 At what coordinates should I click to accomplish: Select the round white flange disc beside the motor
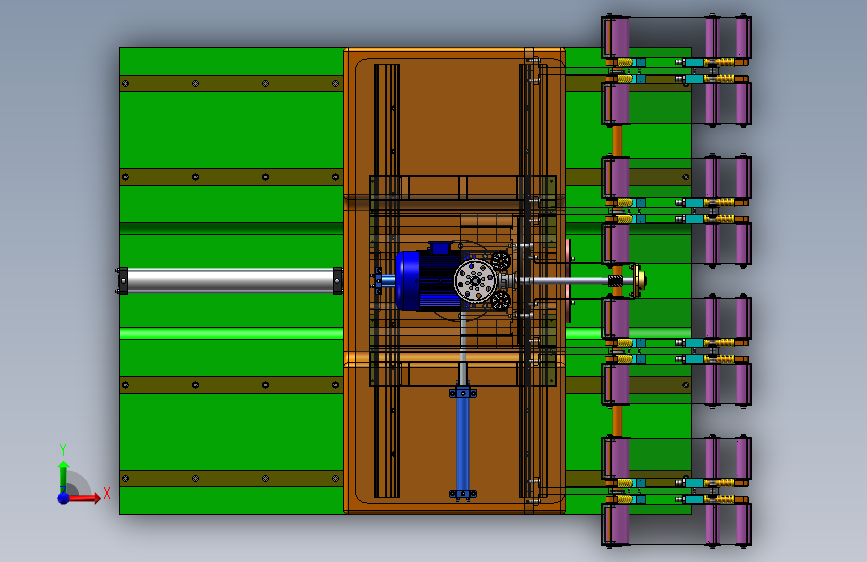[x=475, y=281]
